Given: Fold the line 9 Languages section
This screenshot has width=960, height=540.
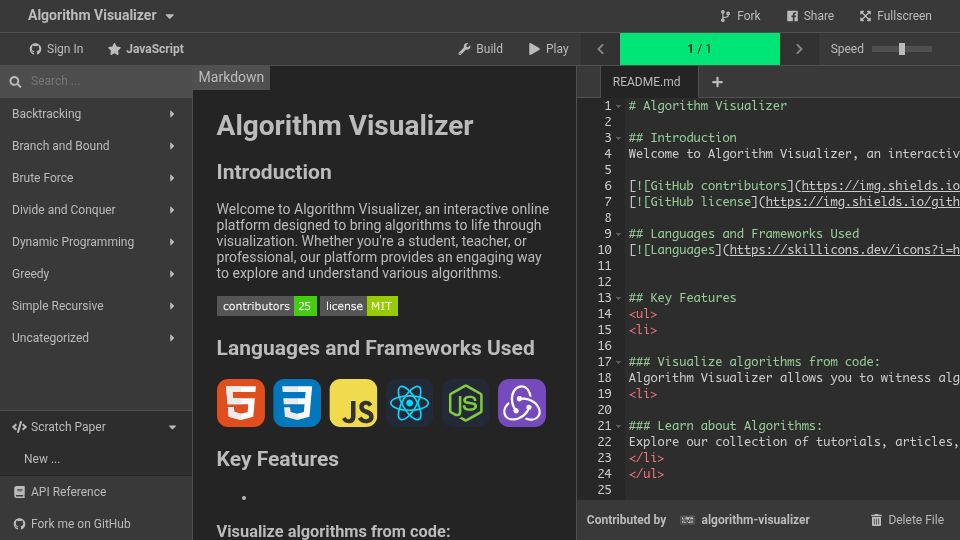Looking at the screenshot, I should point(618,234).
